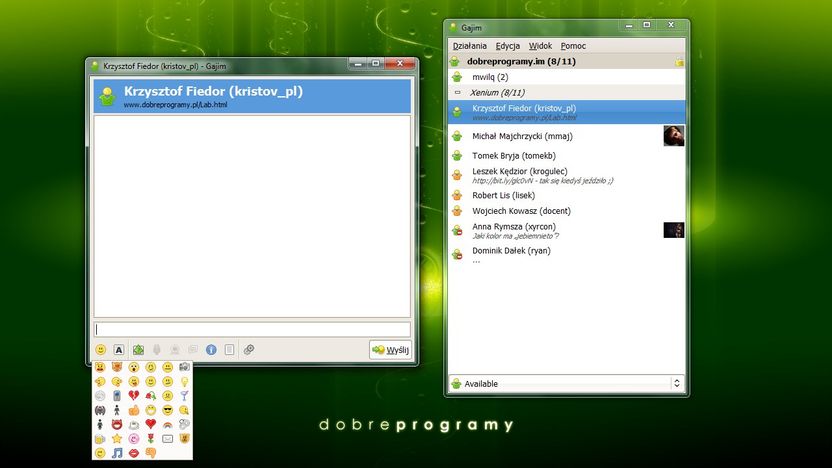Pick the beer mug emoticon
Image resolution: width=832 pixels, height=468 pixels.
[x=100, y=439]
